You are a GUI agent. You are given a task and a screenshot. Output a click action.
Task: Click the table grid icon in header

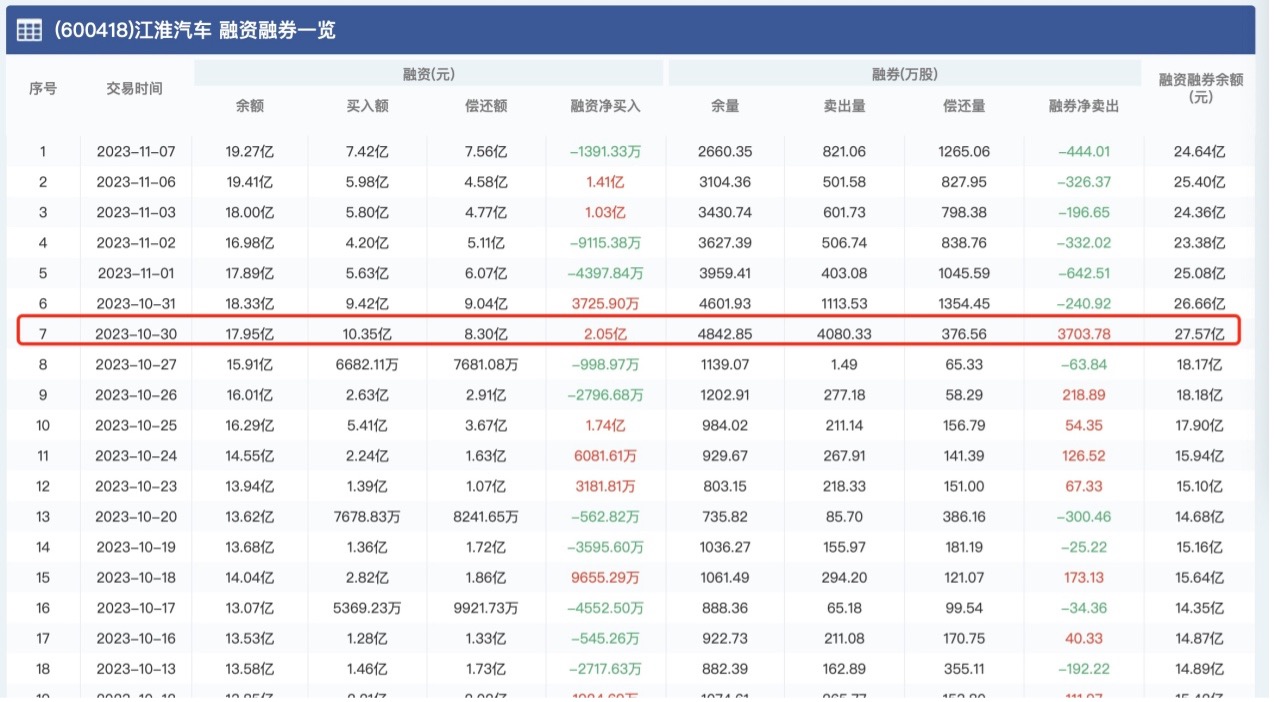tap(29, 30)
